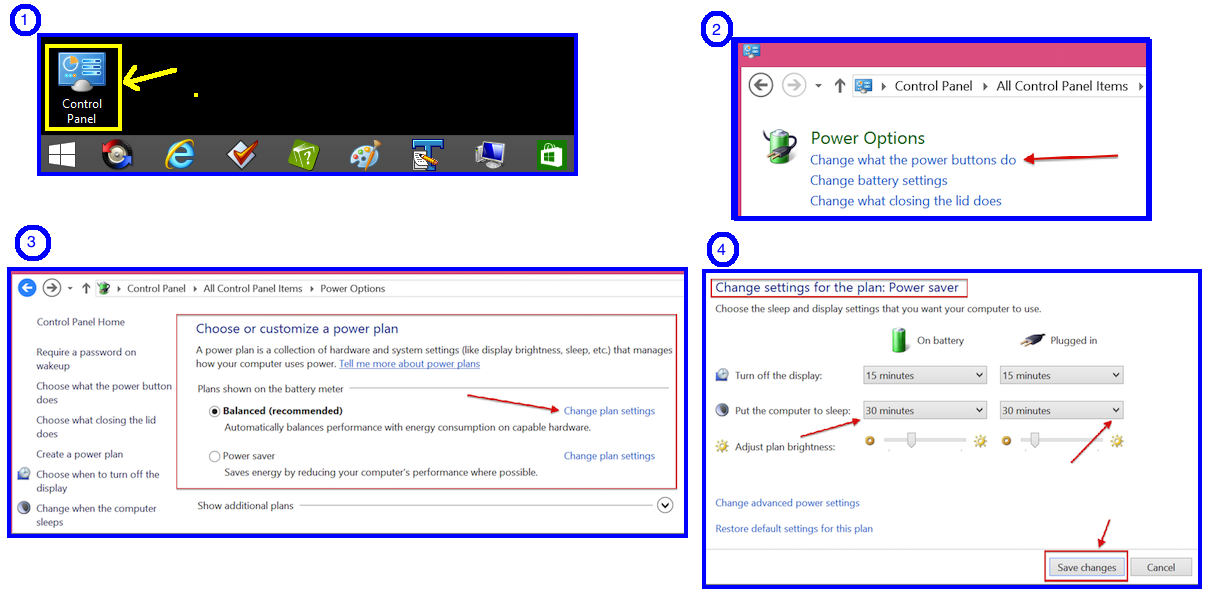
Task: Click Create a power plan in sidebar
Action: pos(80,454)
